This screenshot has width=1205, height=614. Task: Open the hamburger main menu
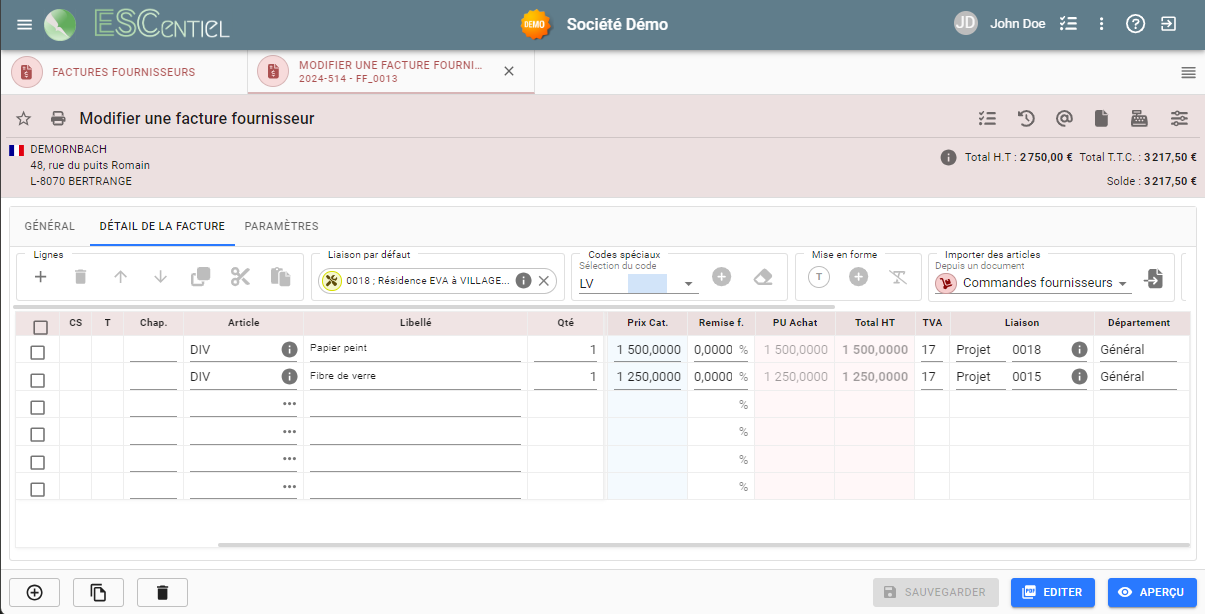coord(25,24)
